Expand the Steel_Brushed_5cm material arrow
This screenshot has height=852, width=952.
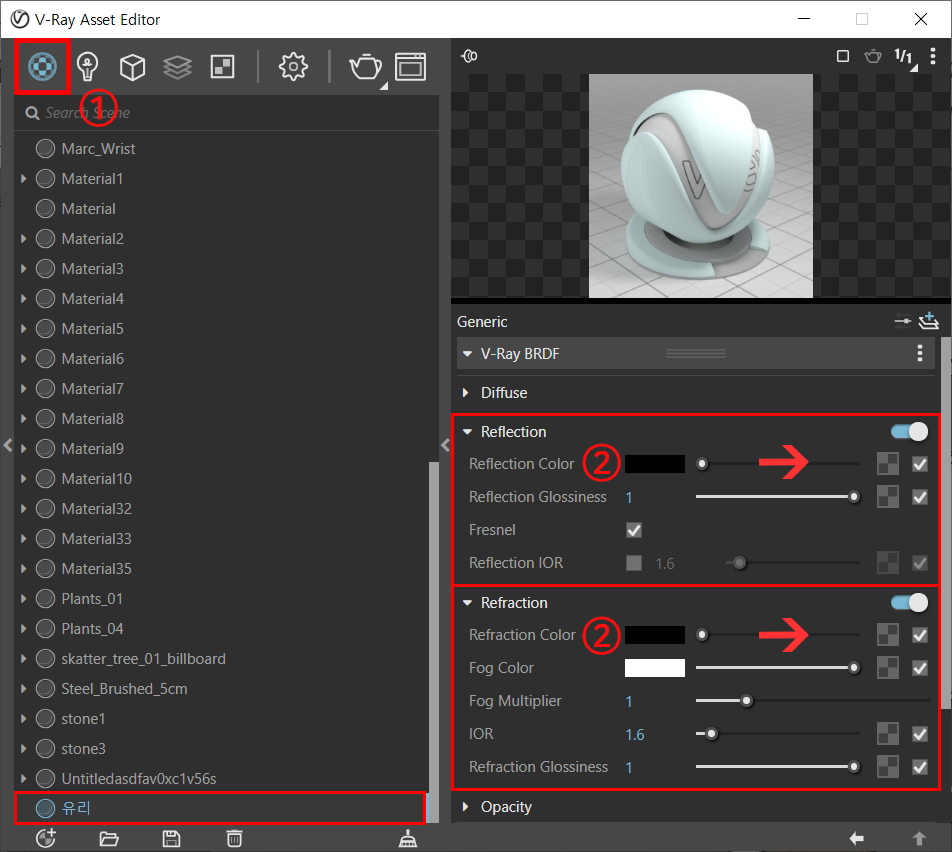tap(24, 689)
